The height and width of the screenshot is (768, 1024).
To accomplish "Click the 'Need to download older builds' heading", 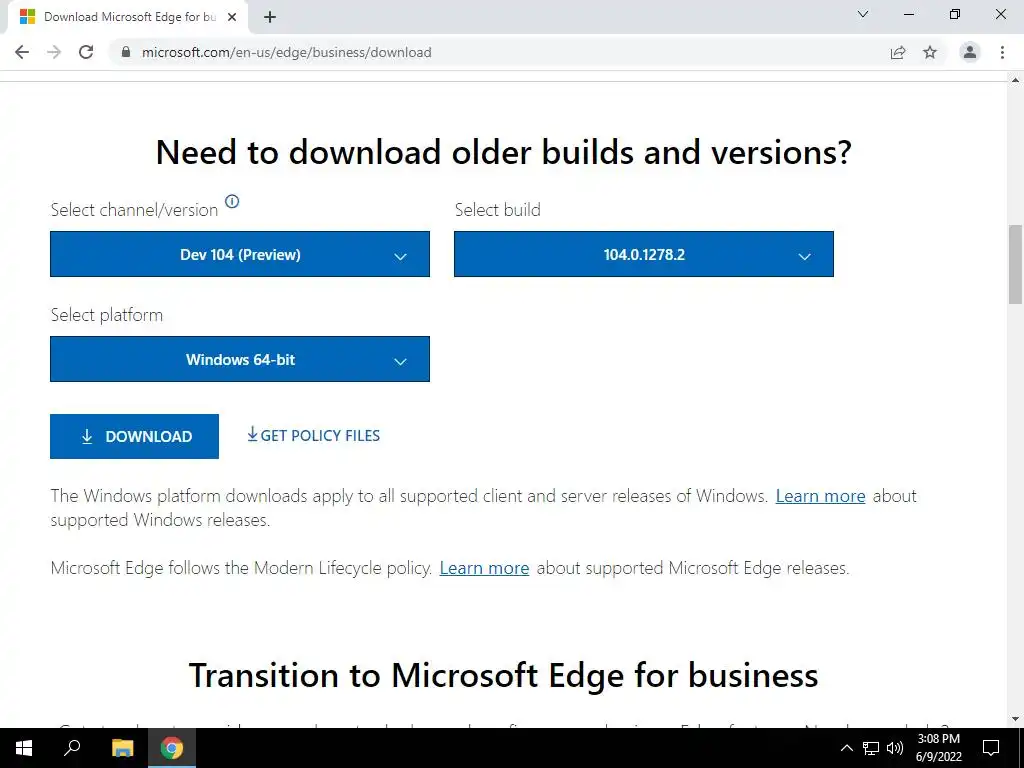I will coord(504,152).
